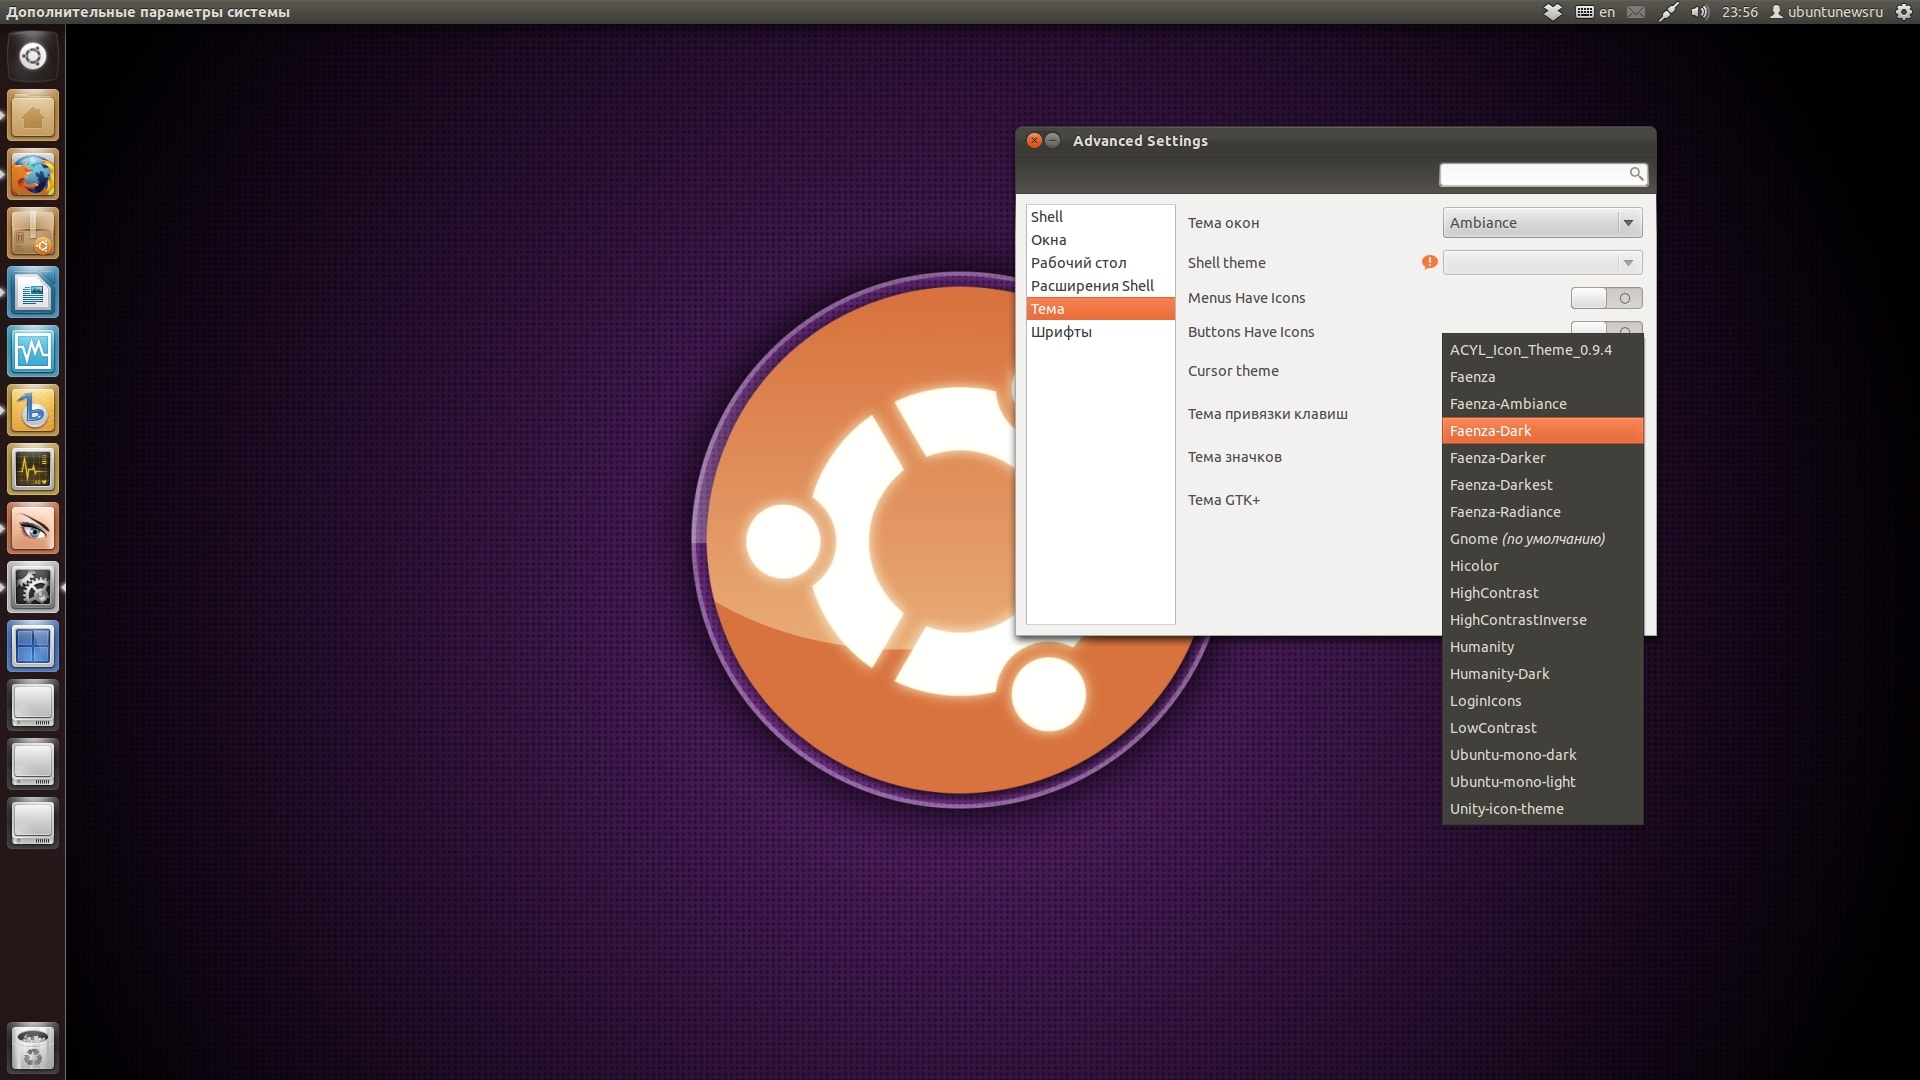Viewport: 1920px width, 1080px height.
Task: Open the Тема окон Ambiance dropdown
Action: point(1542,223)
